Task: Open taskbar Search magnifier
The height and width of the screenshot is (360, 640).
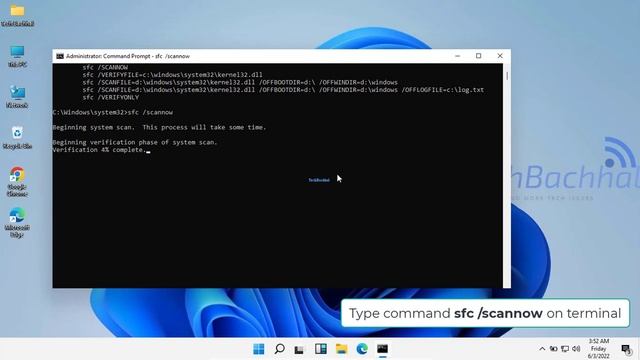Action: click(x=280, y=349)
